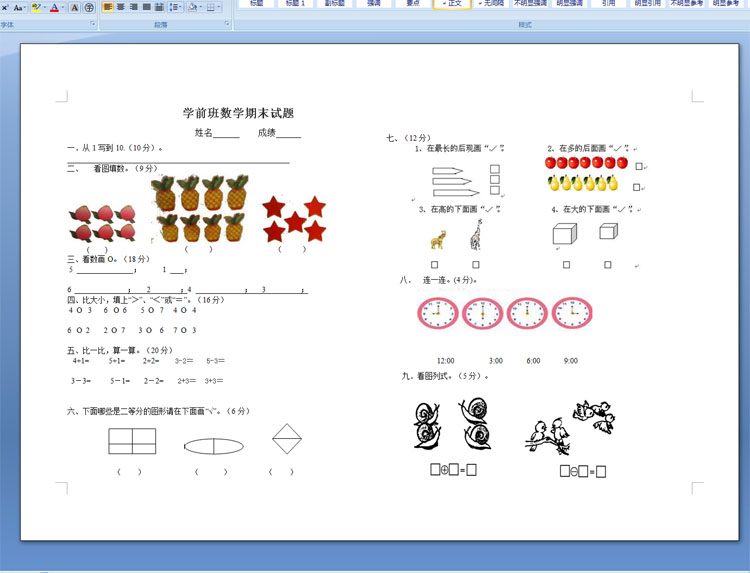Open the Font group dialog launcher
This screenshot has height=573, width=750.
point(93,23)
